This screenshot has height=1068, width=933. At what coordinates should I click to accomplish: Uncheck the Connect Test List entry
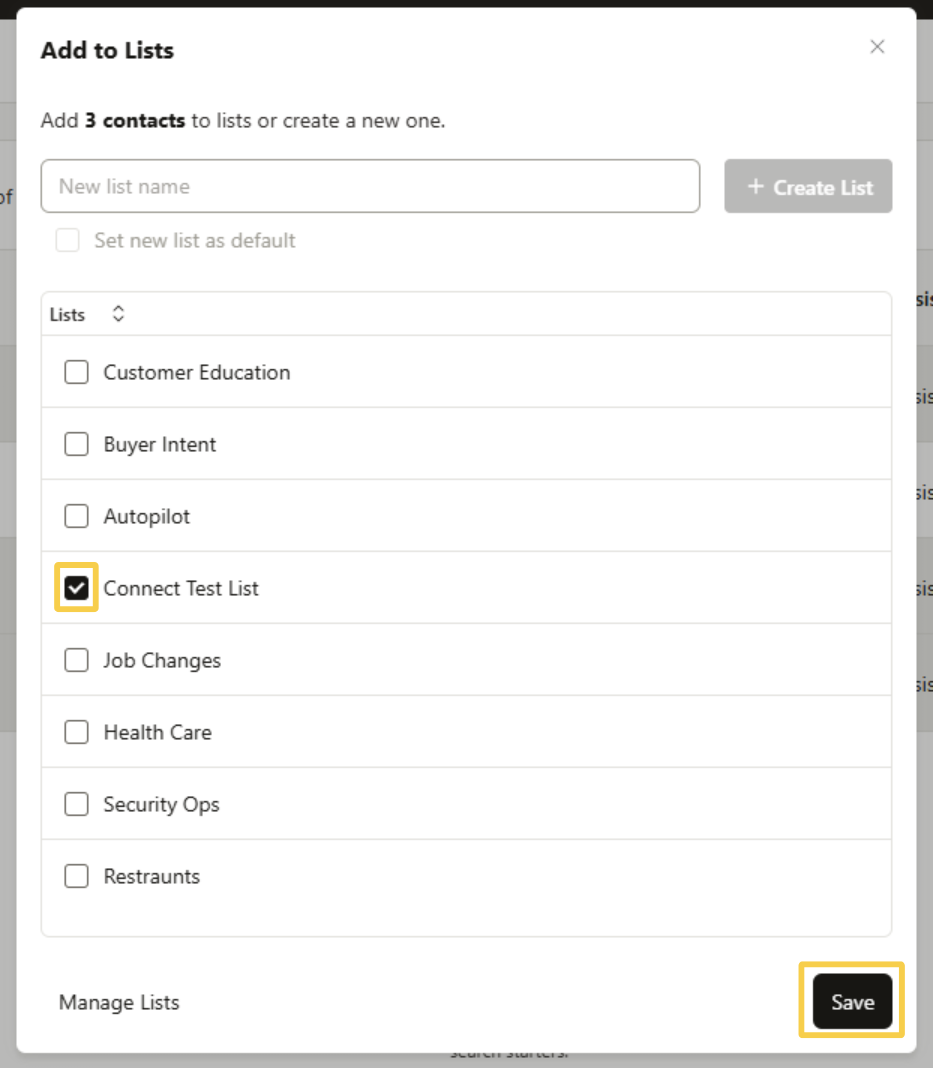[x=76, y=588]
